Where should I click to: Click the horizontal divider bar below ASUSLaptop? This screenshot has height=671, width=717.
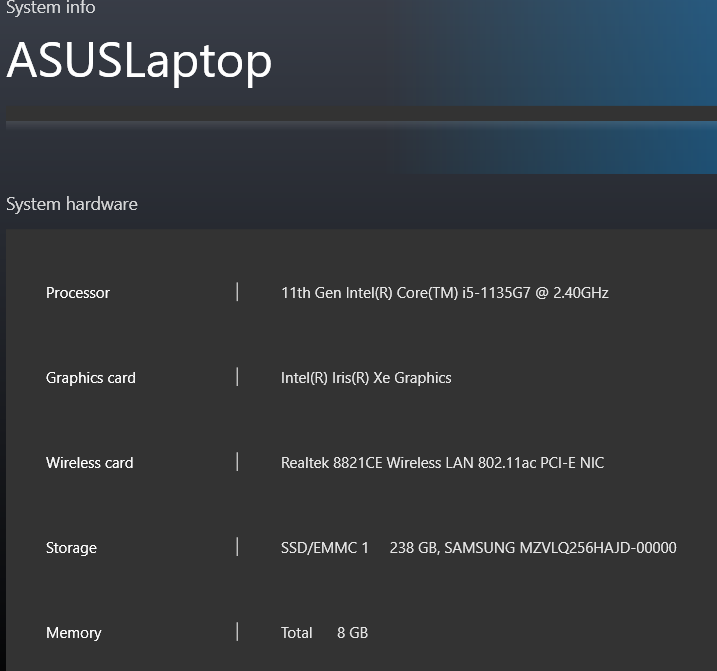tap(358, 124)
